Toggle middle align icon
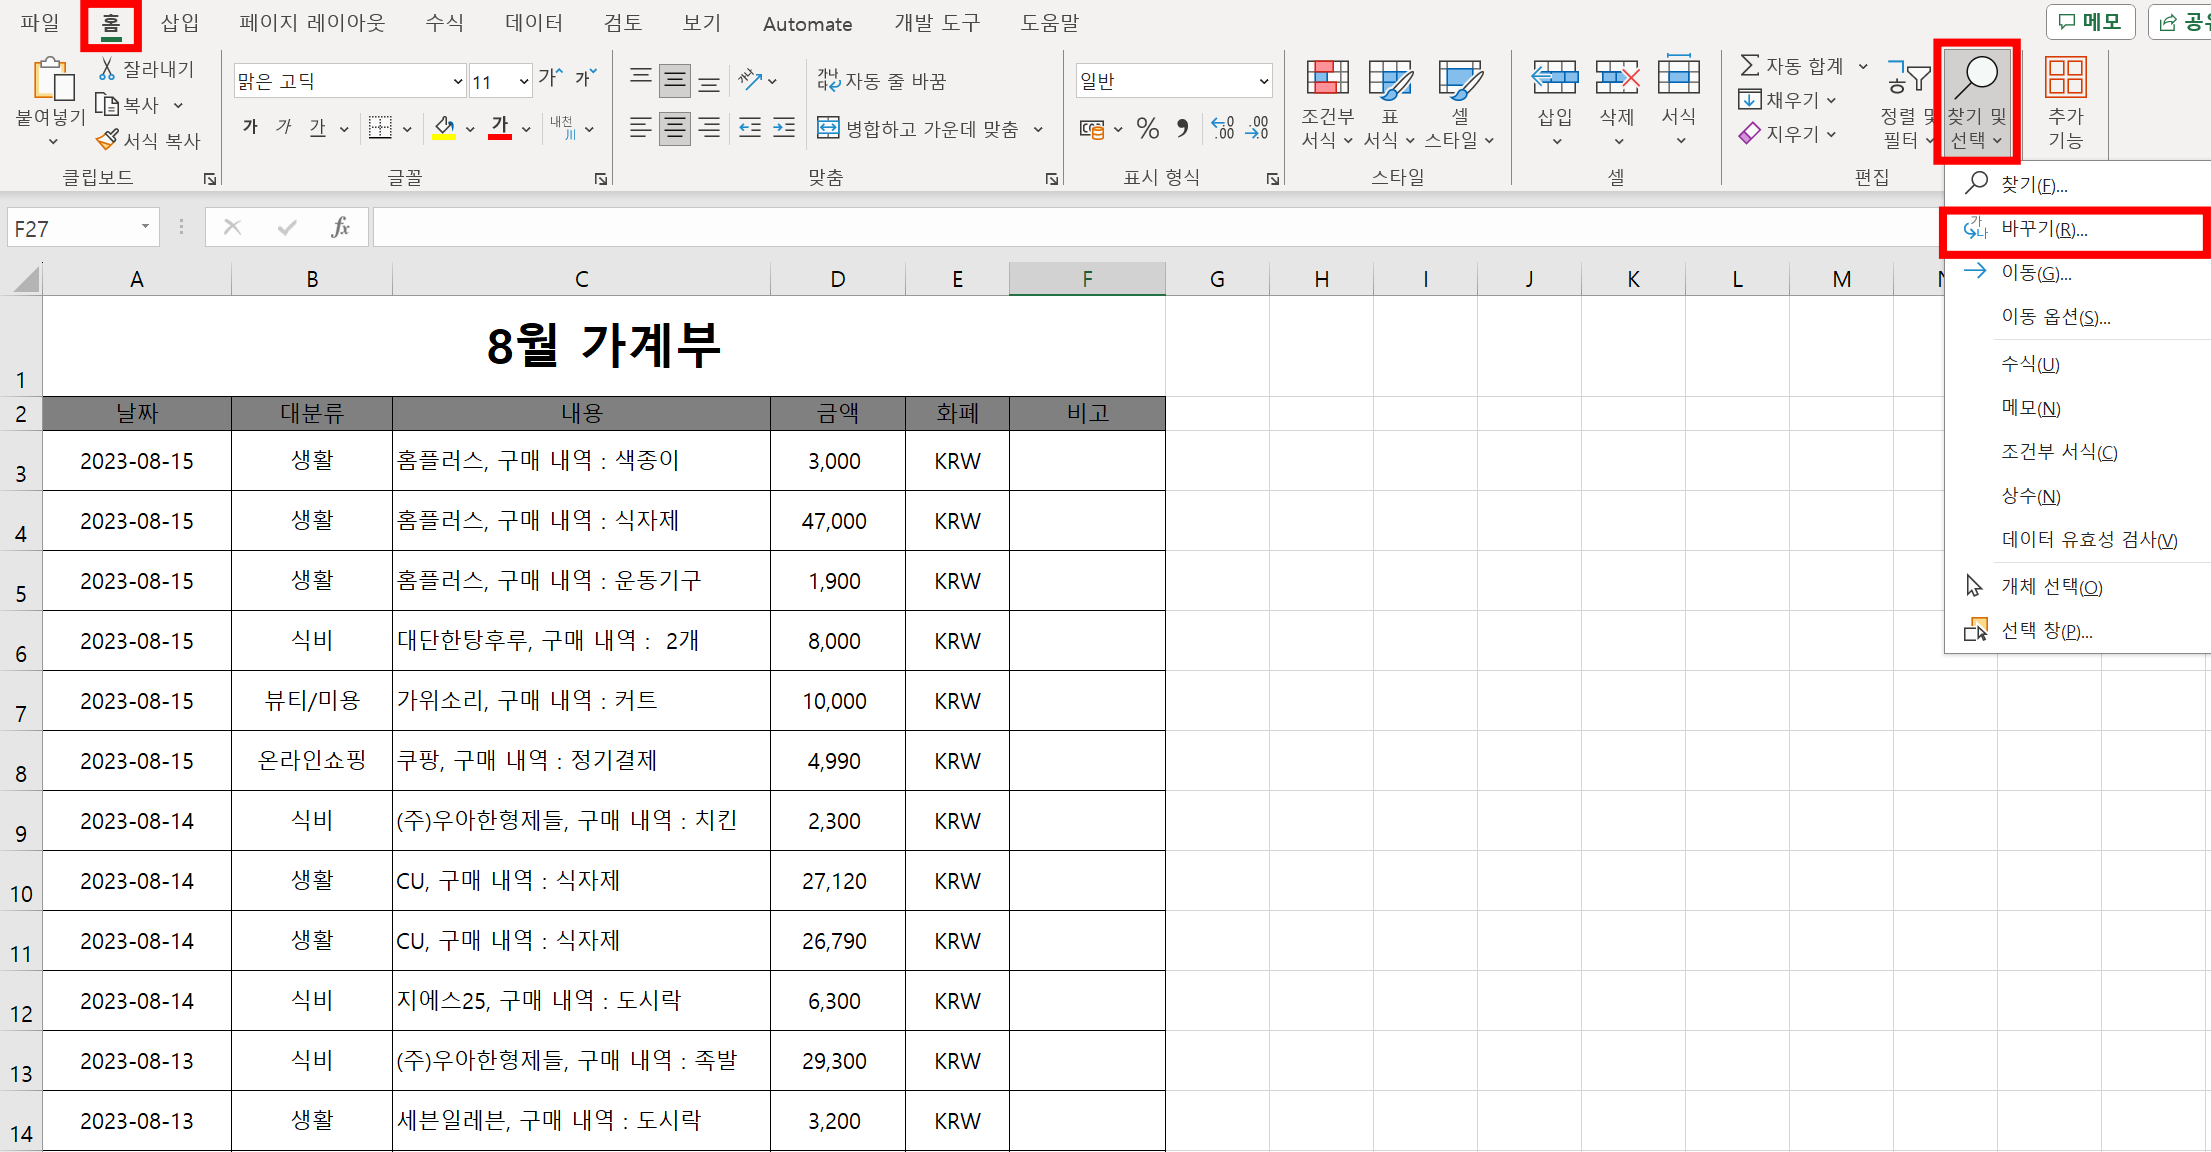This screenshot has height=1152, width=2211. (x=675, y=80)
